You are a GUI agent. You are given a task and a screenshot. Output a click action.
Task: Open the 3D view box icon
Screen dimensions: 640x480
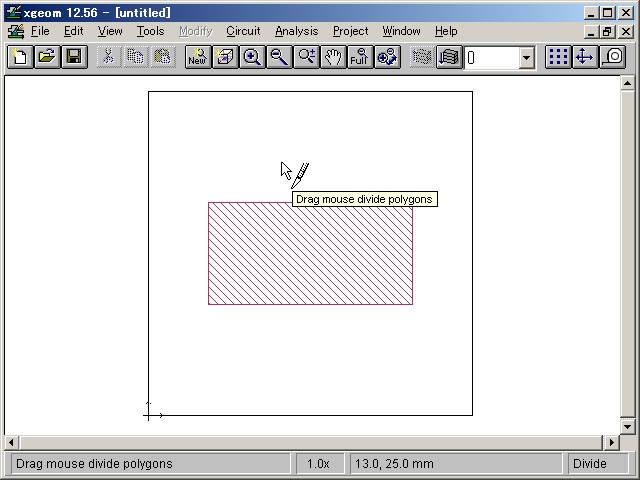click(225, 57)
